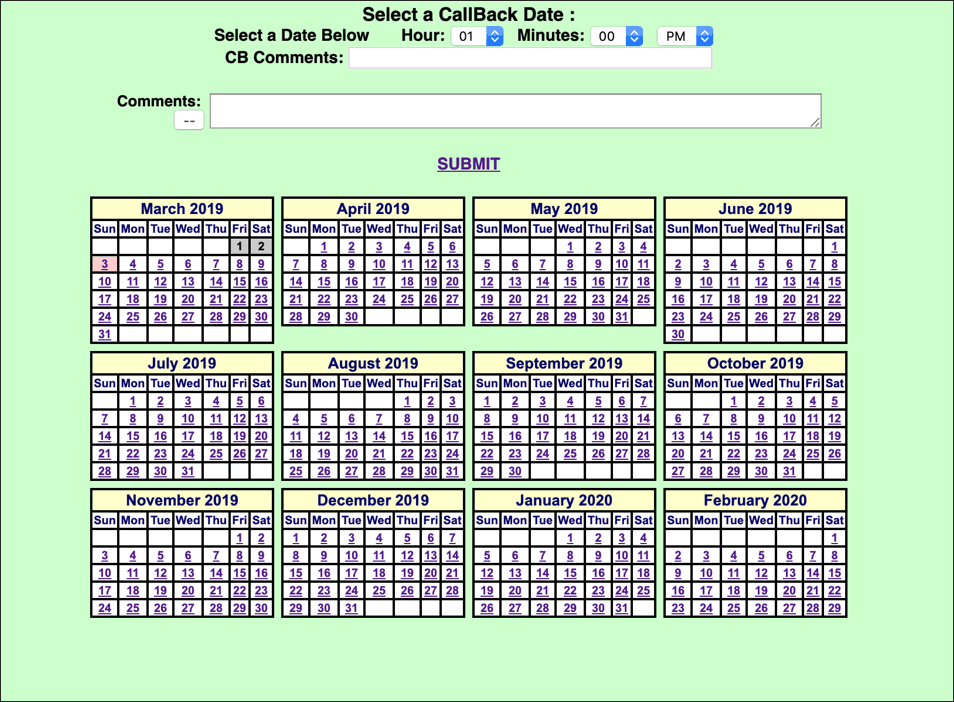Pick January 1 in January 2020 calendar
Screen dimensions: 954x702
(x=570, y=538)
